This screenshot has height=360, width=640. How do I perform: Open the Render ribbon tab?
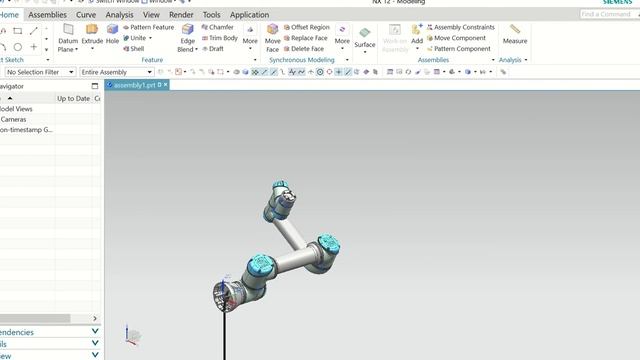coord(181,15)
